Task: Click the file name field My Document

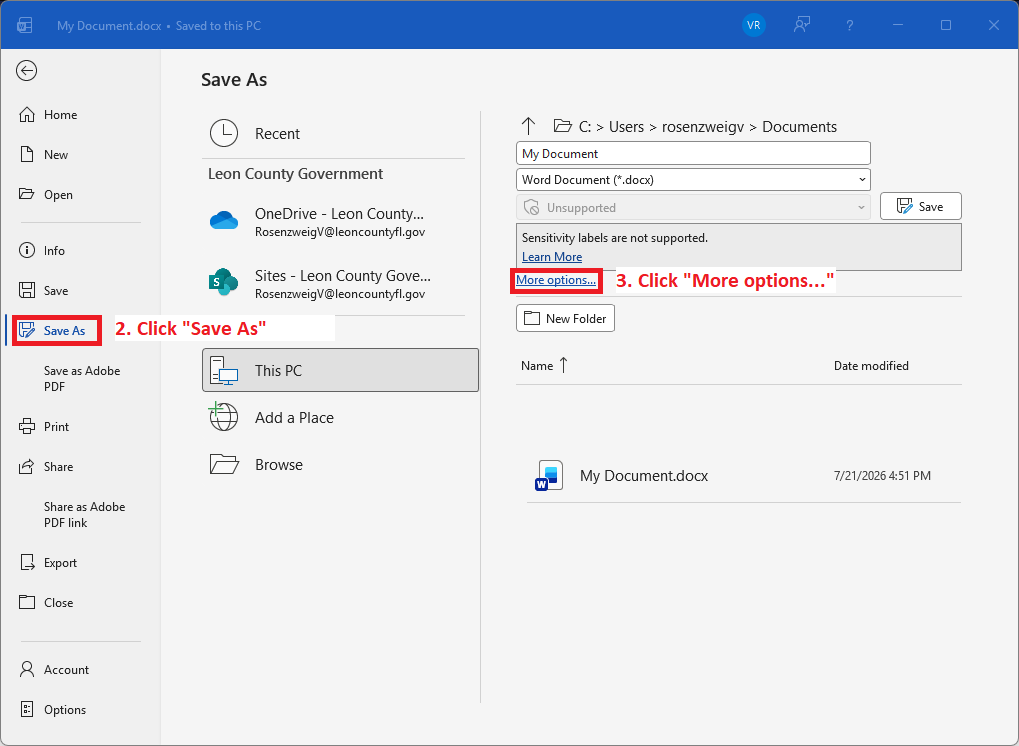Action: click(693, 153)
